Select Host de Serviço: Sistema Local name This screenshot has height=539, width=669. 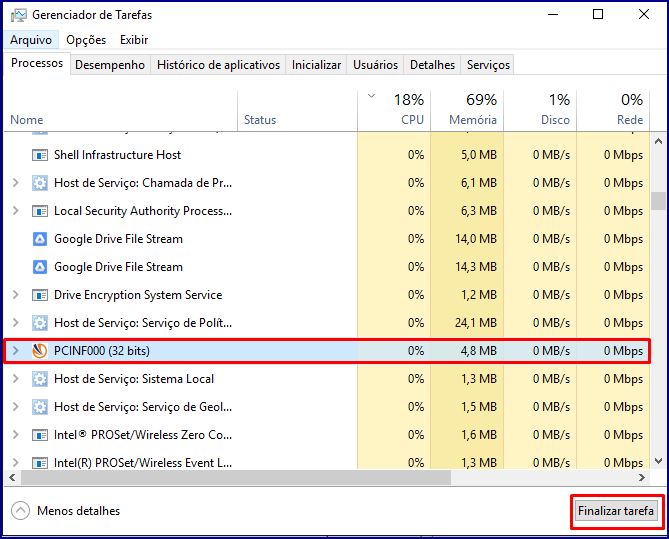134,379
